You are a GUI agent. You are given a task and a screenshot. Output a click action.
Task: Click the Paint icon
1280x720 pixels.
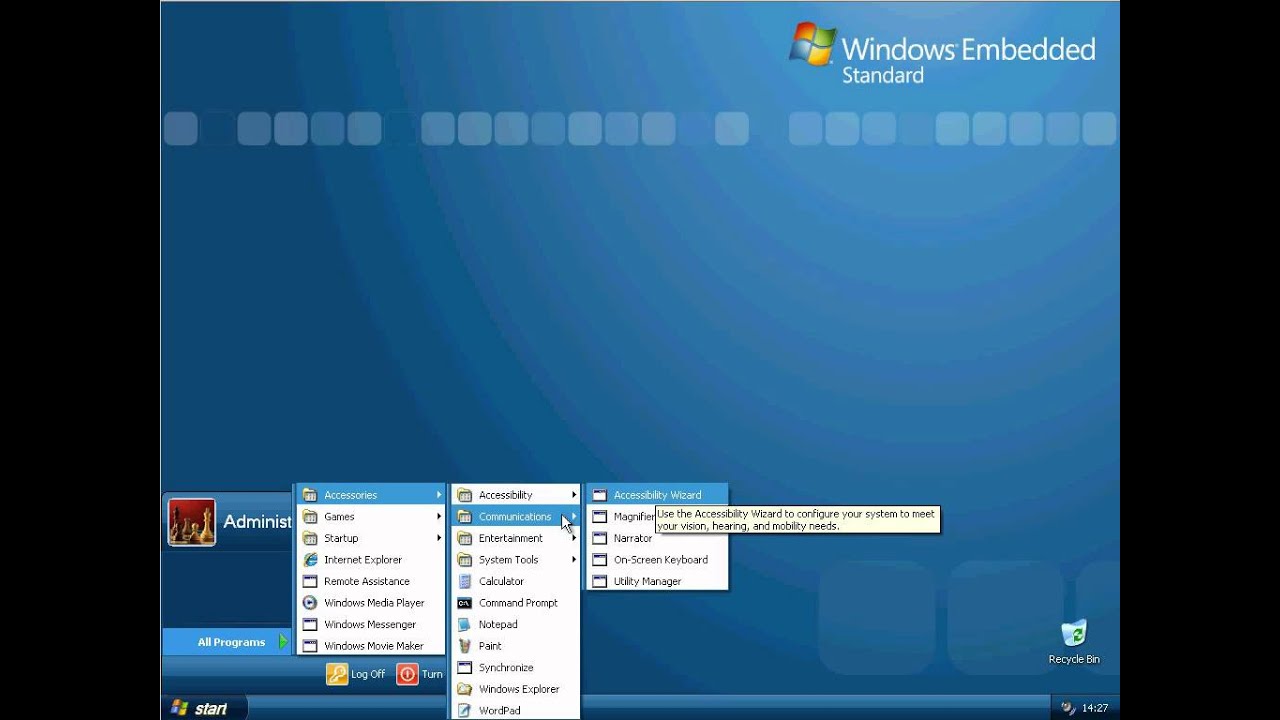click(x=465, y=646)
